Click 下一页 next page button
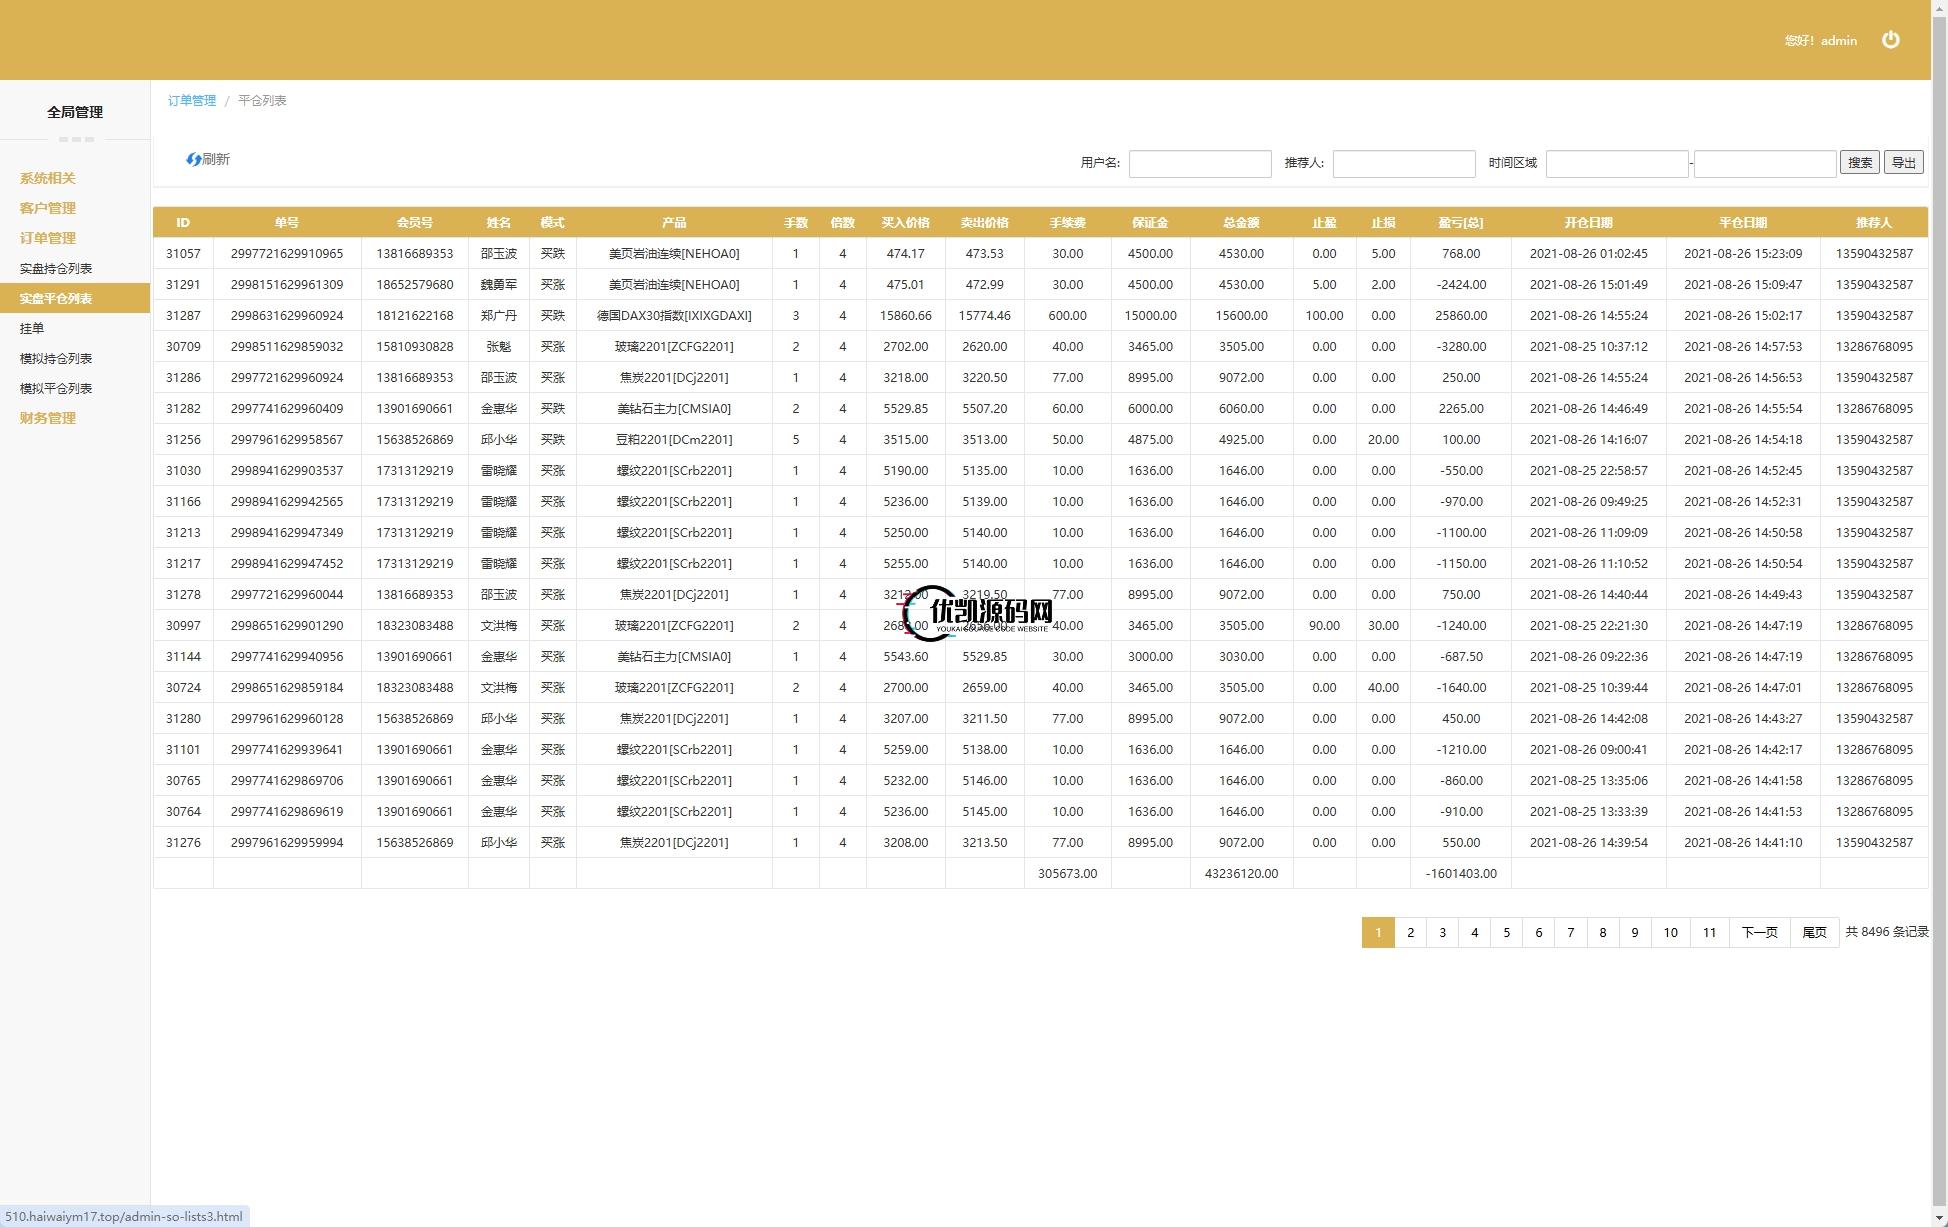The width and height of the screenshot is (1948, 1227). point(1759,932)
